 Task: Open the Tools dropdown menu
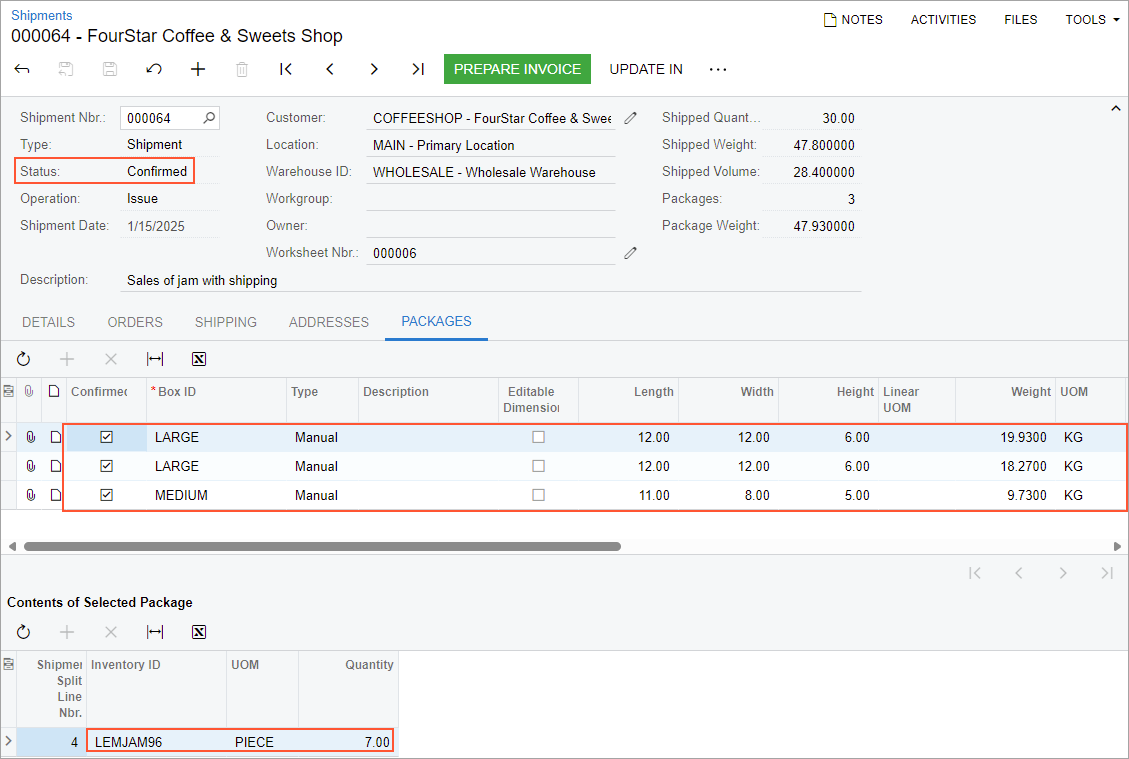pos(1092,19)
